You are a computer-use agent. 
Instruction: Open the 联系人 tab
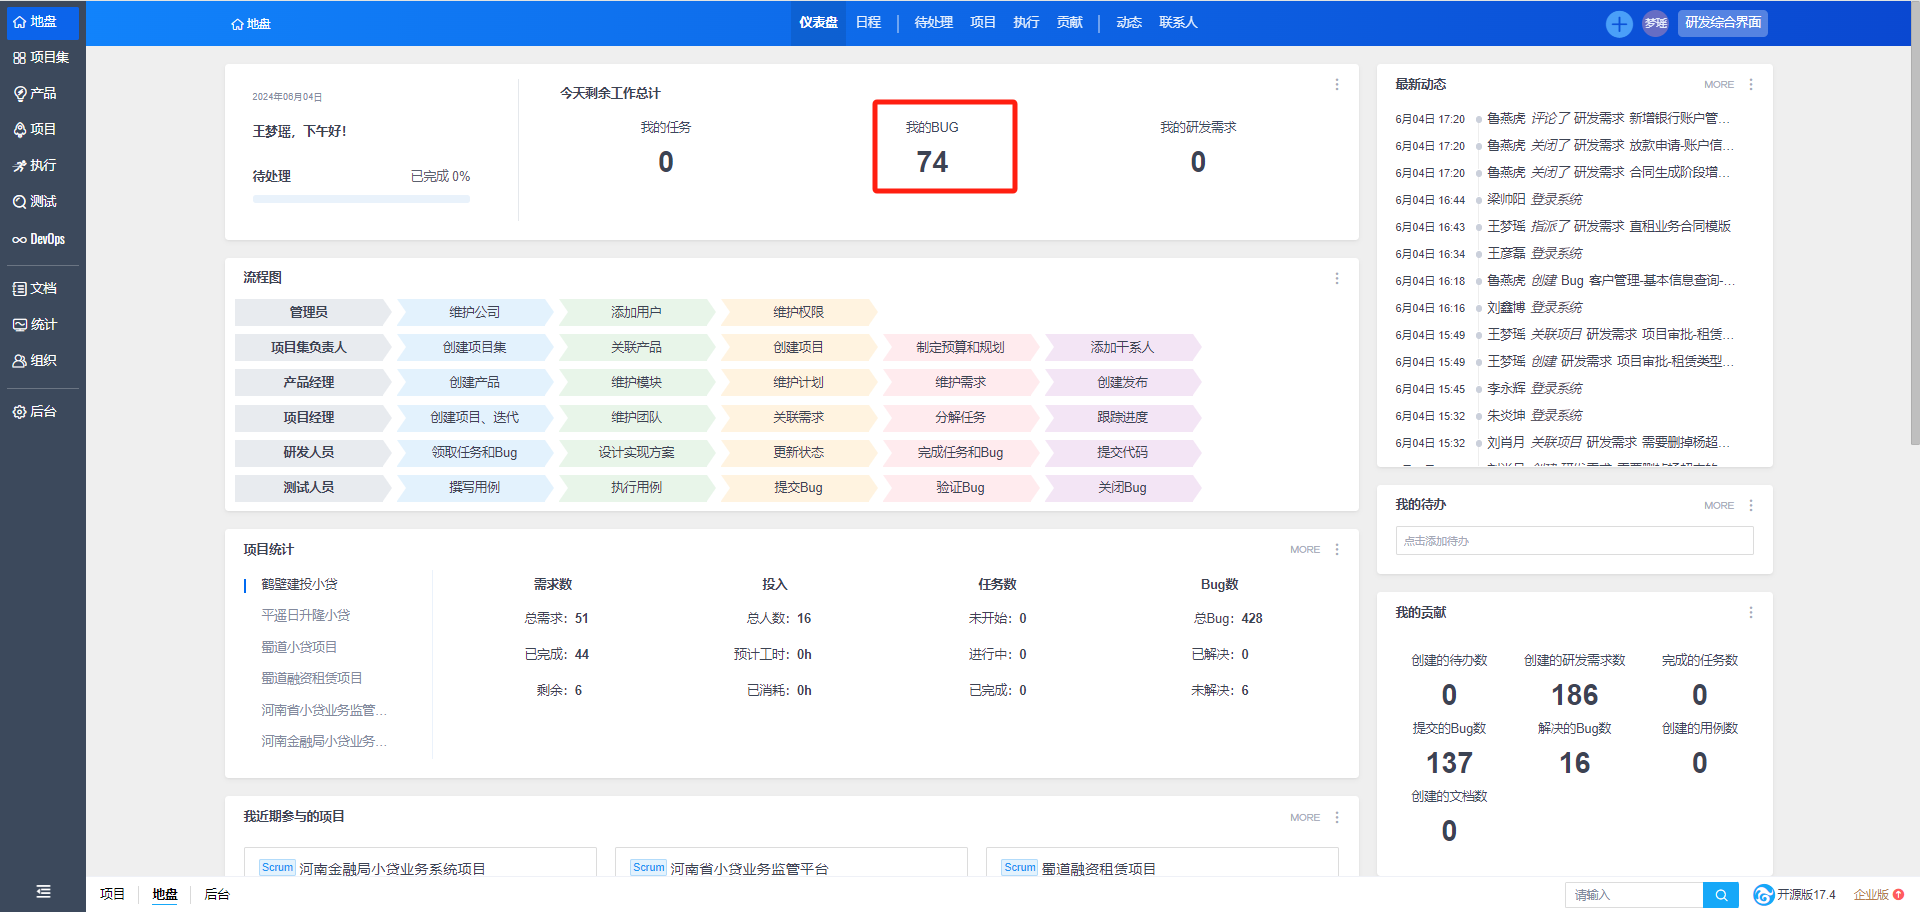tap(1177, 23)
